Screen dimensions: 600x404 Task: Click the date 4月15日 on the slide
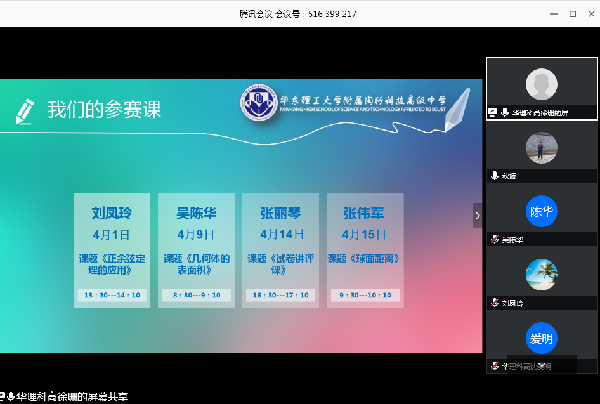(364, 234)
